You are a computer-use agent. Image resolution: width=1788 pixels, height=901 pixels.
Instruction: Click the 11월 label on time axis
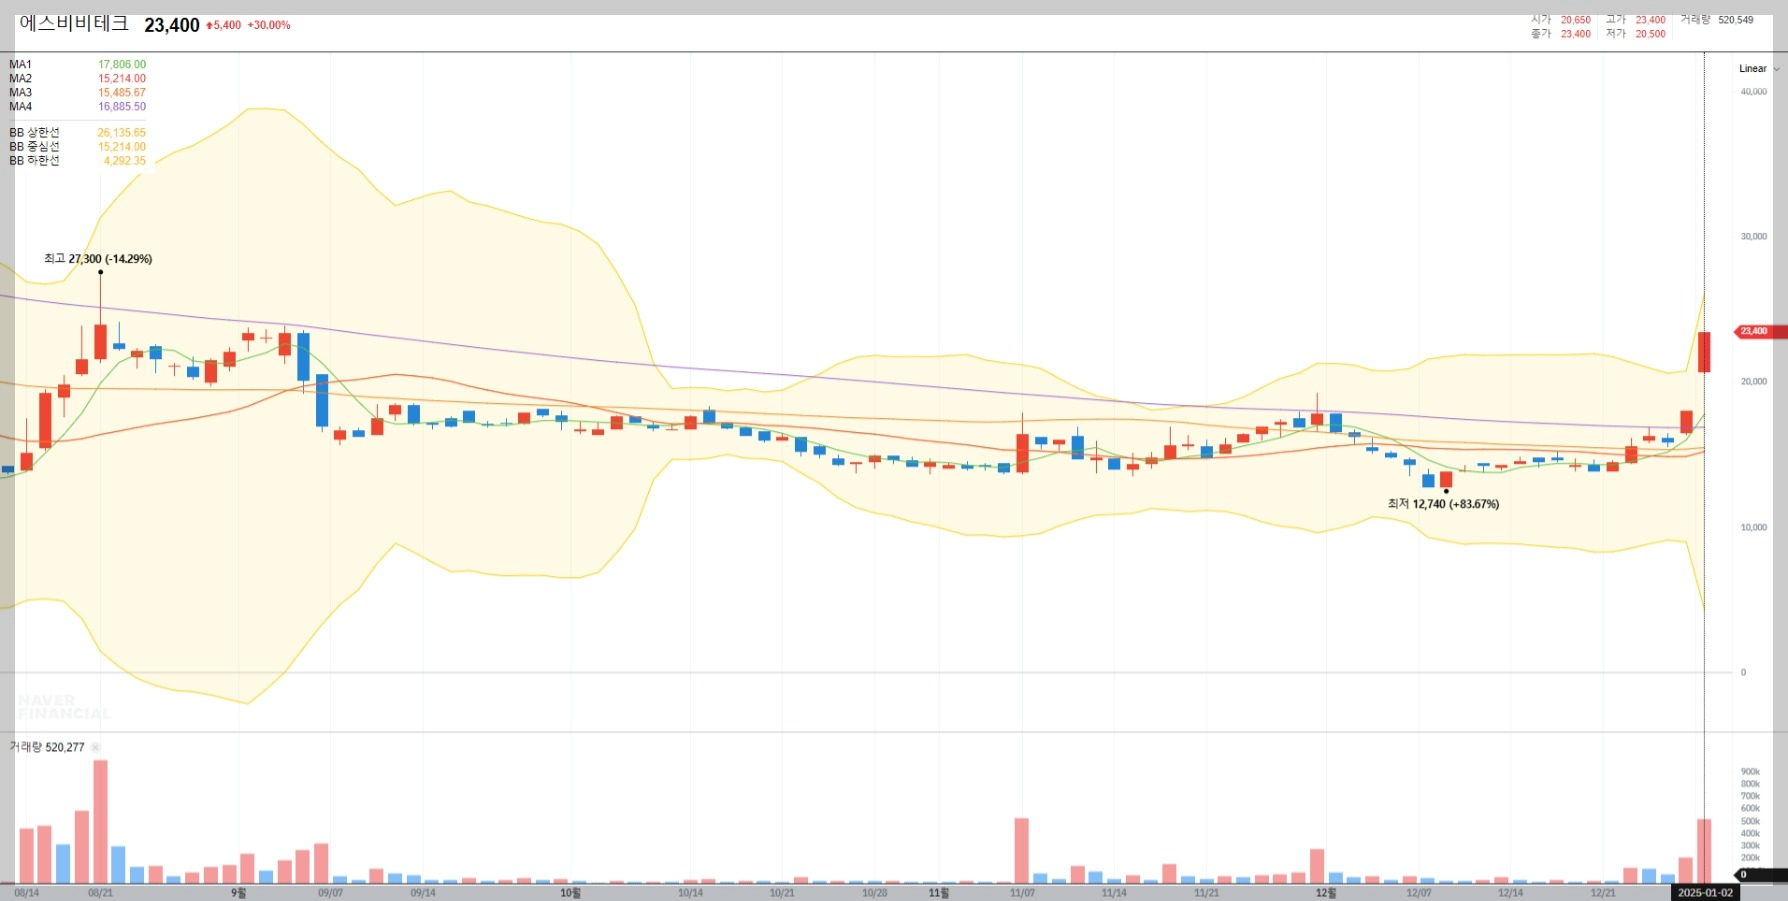[939, 892]
